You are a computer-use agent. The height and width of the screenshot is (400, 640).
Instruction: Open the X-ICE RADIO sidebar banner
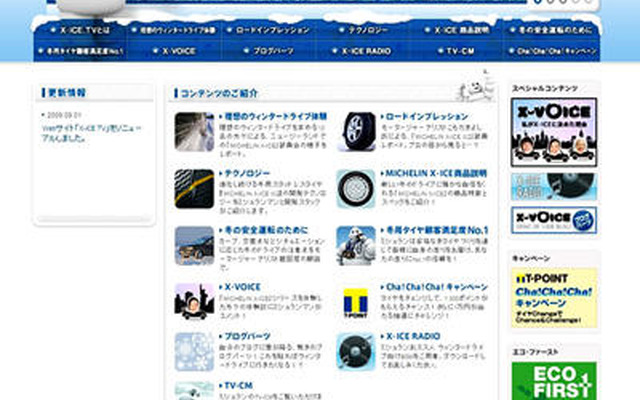[x=554, y=187]
